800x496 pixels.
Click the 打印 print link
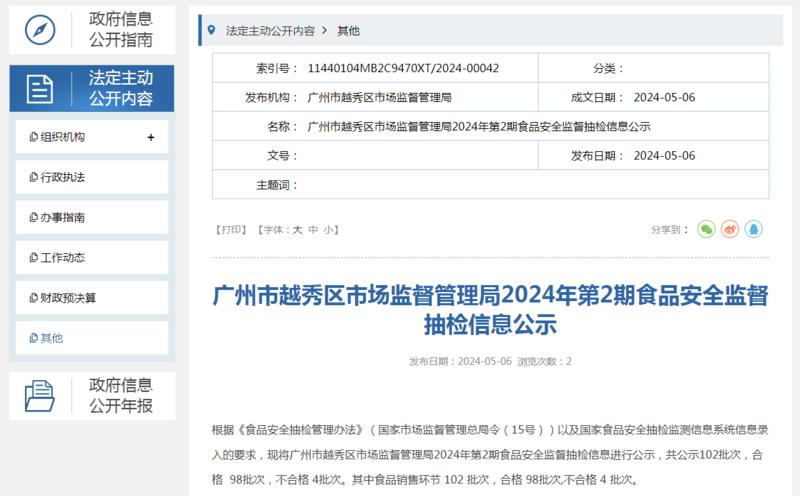(x=231, y=230)
